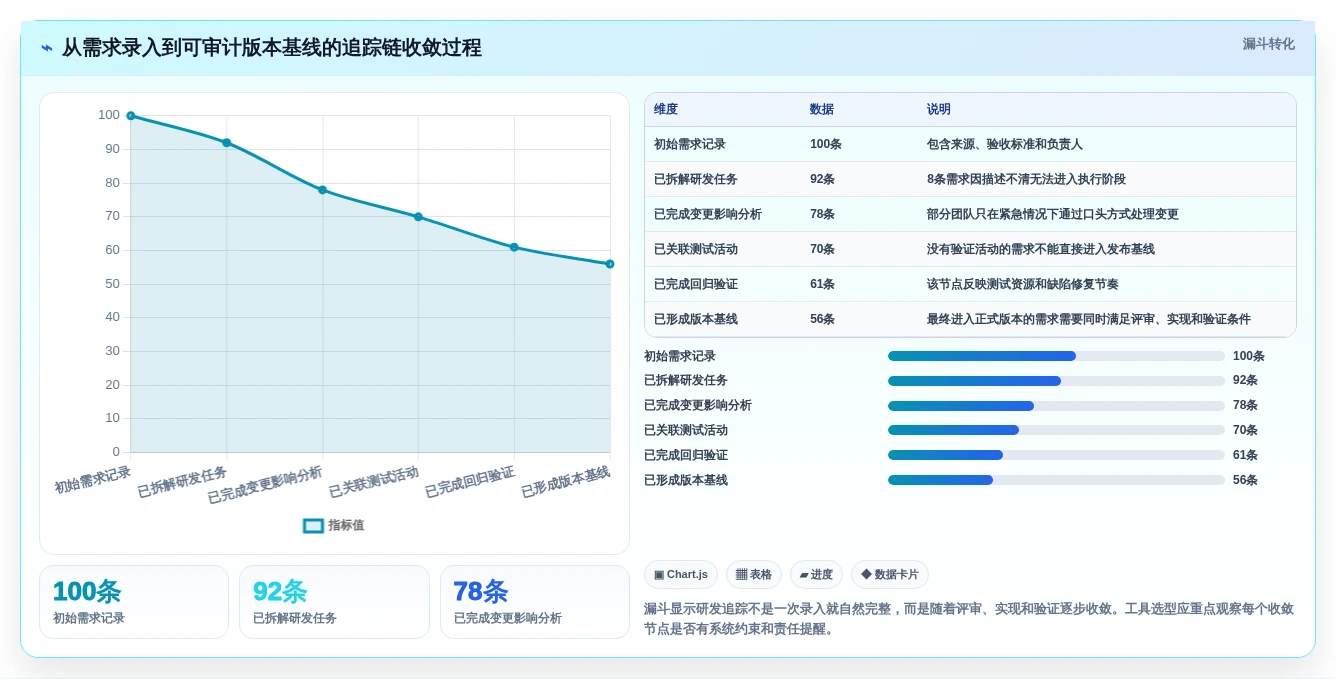Viewport: 1336px width, 679px height.
Task: Select table cell 已形成版本基线 in 维度 column
Action: [x=723, y=319]
